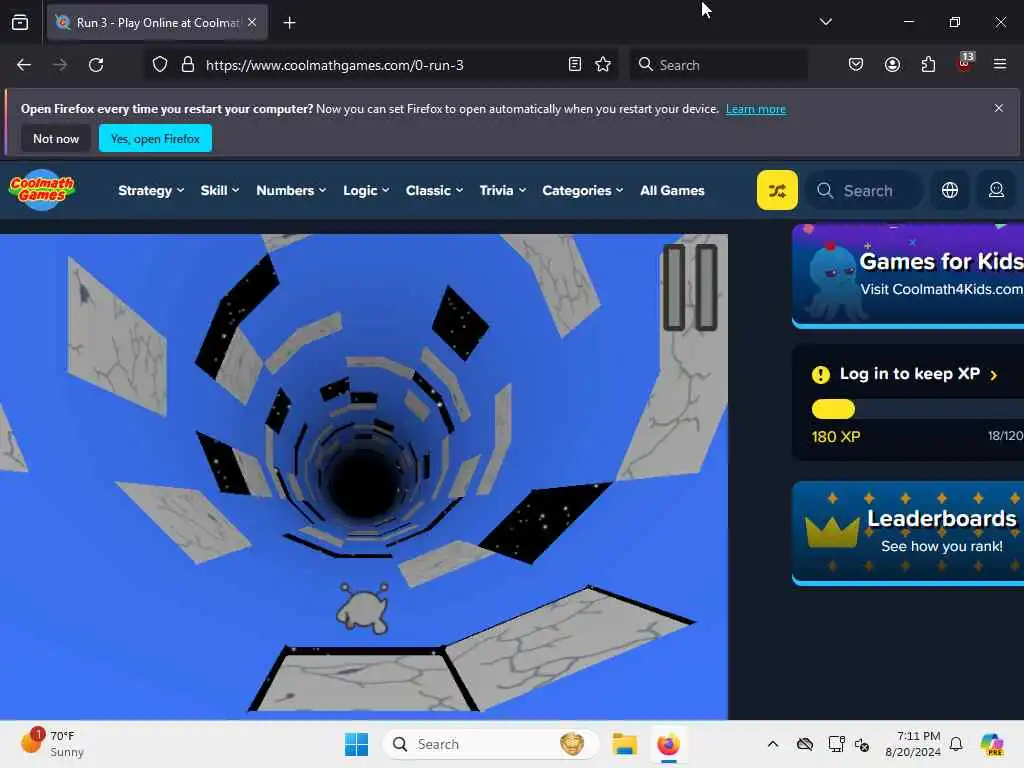
Task: Click the OneDrive cloud tray icon
Action: 805,744
